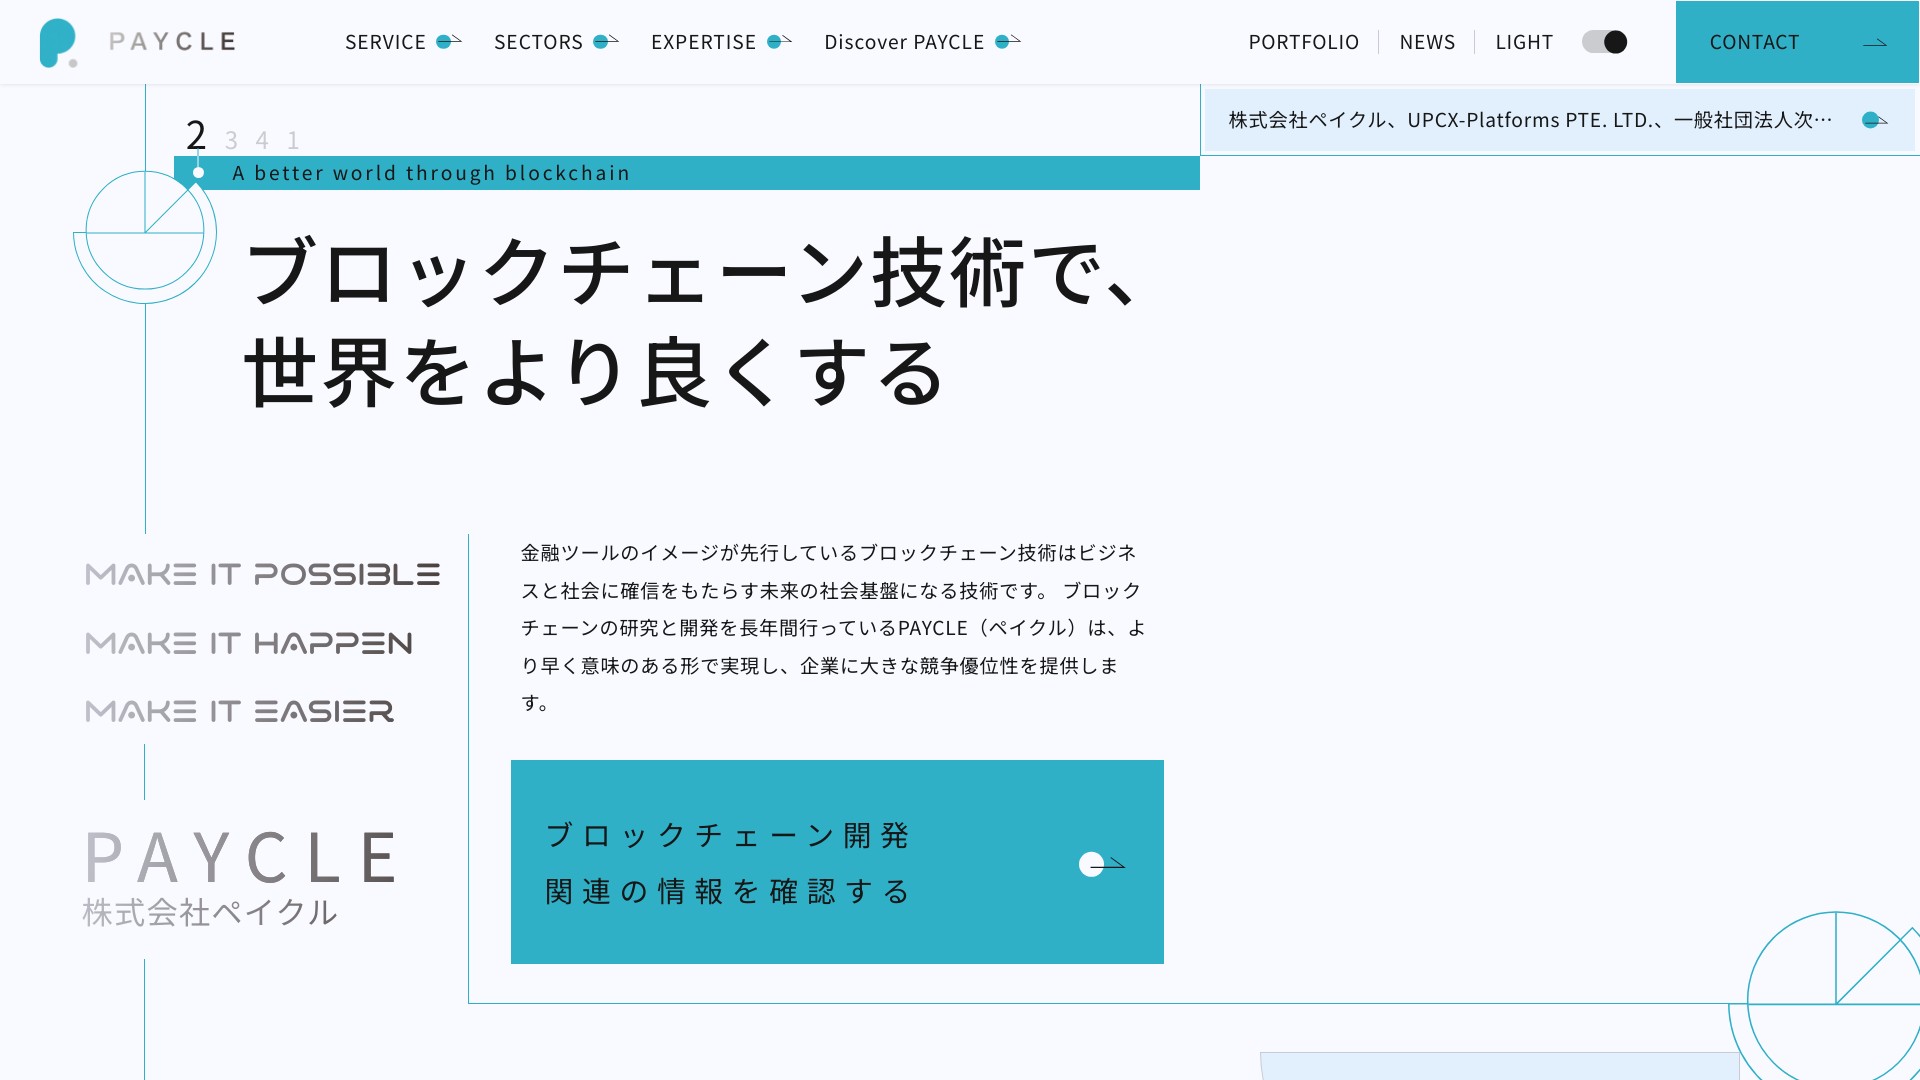Jump to slide number 3

[x=231, y=141]
